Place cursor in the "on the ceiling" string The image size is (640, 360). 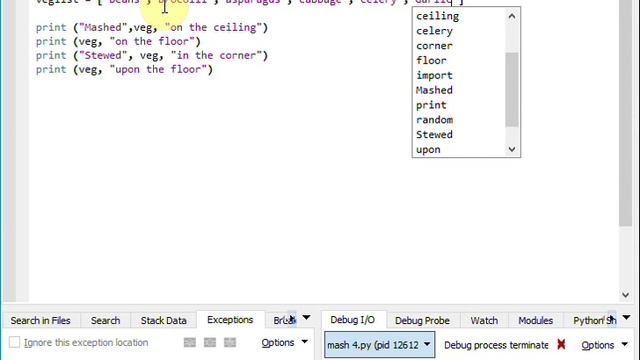pyautogui.click(x=213, y=27)
